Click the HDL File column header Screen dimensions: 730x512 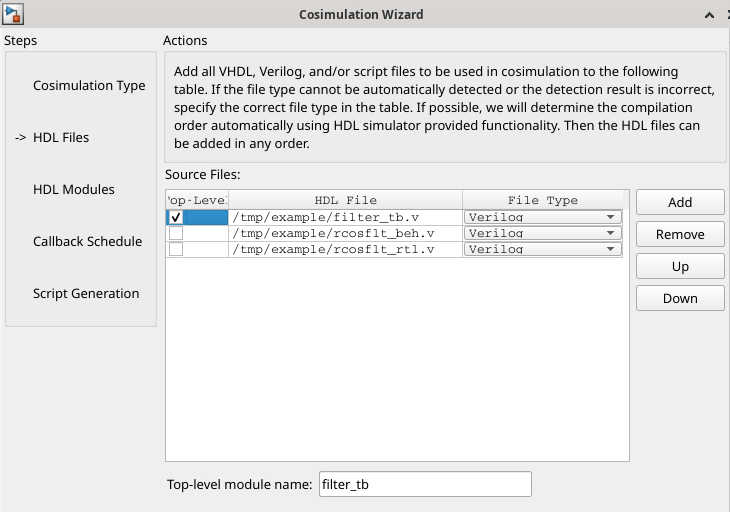pyautogui.click(x=345, y=200)
